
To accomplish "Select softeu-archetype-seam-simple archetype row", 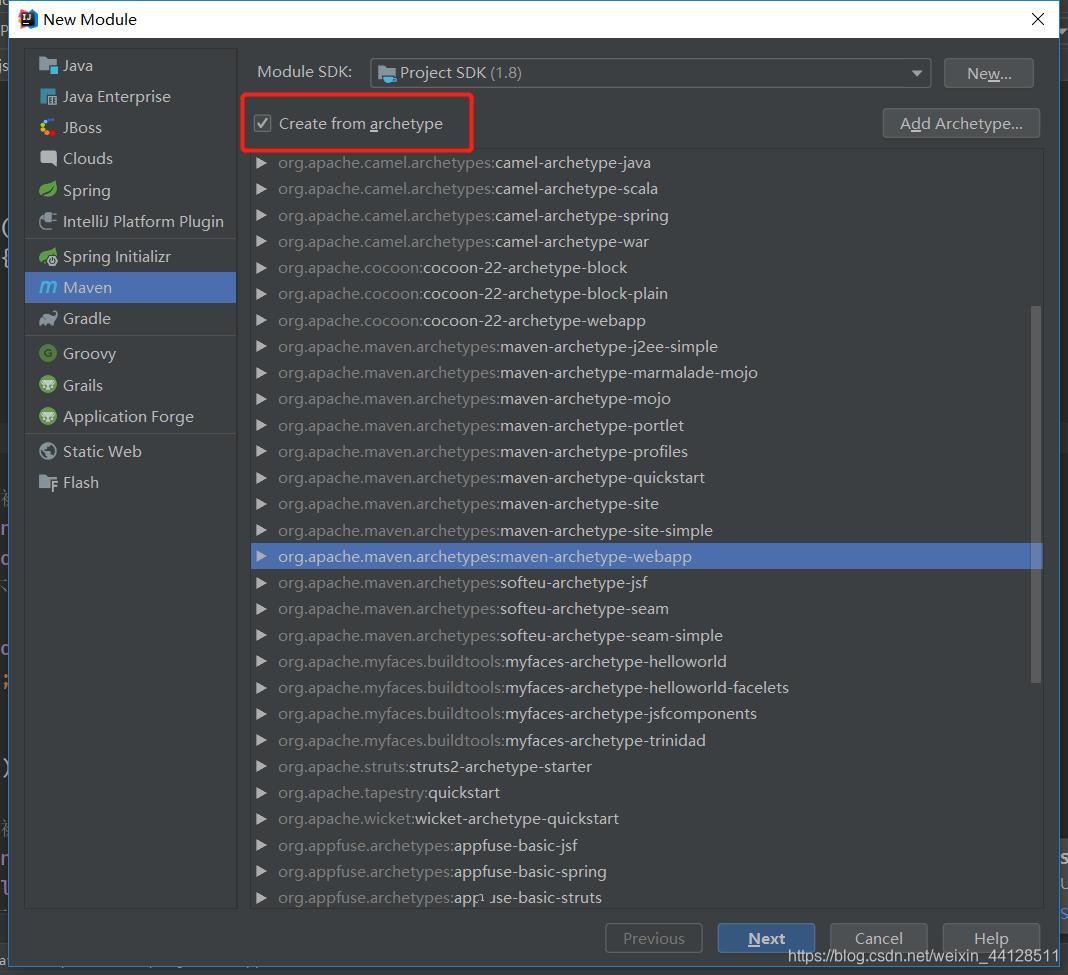I will click(x=646, y=635).
